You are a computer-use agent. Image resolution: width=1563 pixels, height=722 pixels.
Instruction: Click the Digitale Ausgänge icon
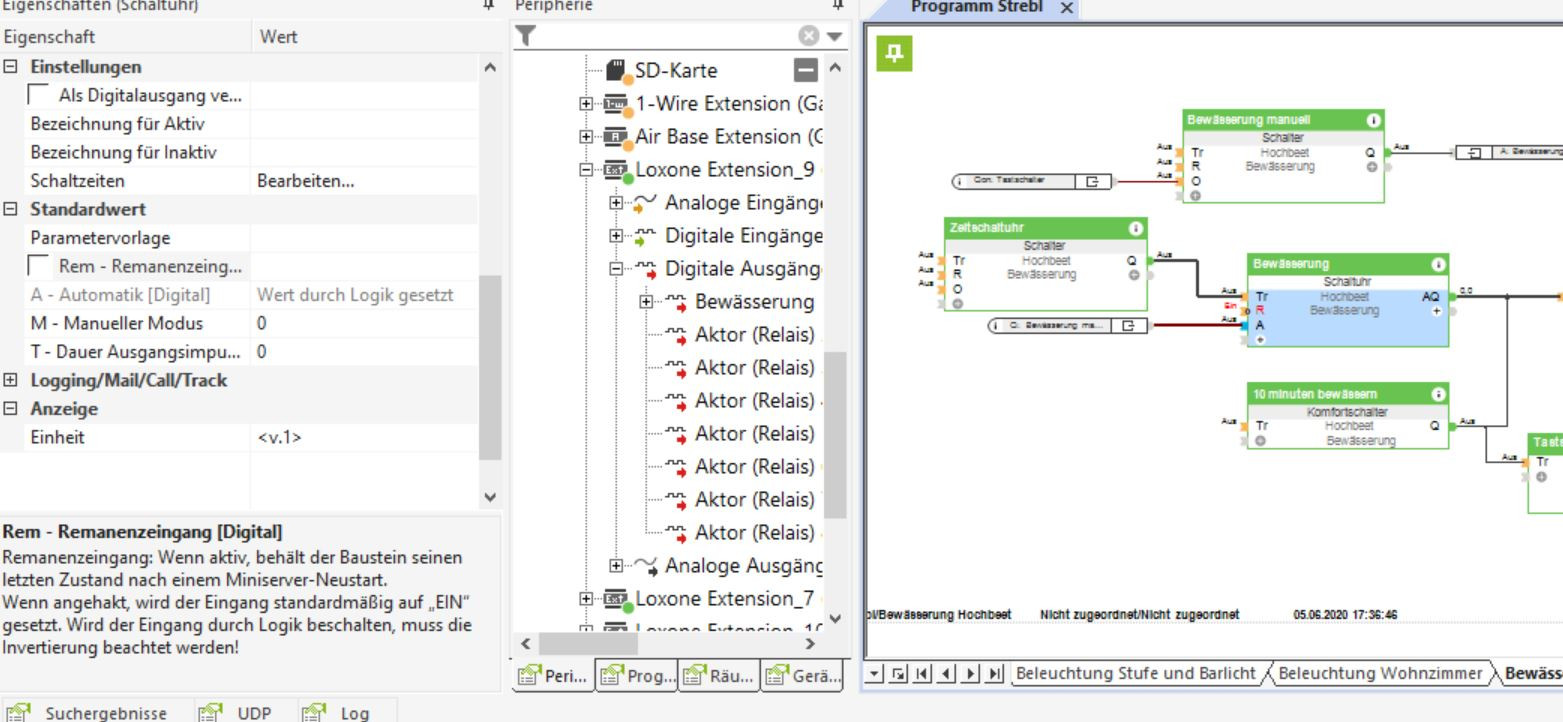(646, 269)
